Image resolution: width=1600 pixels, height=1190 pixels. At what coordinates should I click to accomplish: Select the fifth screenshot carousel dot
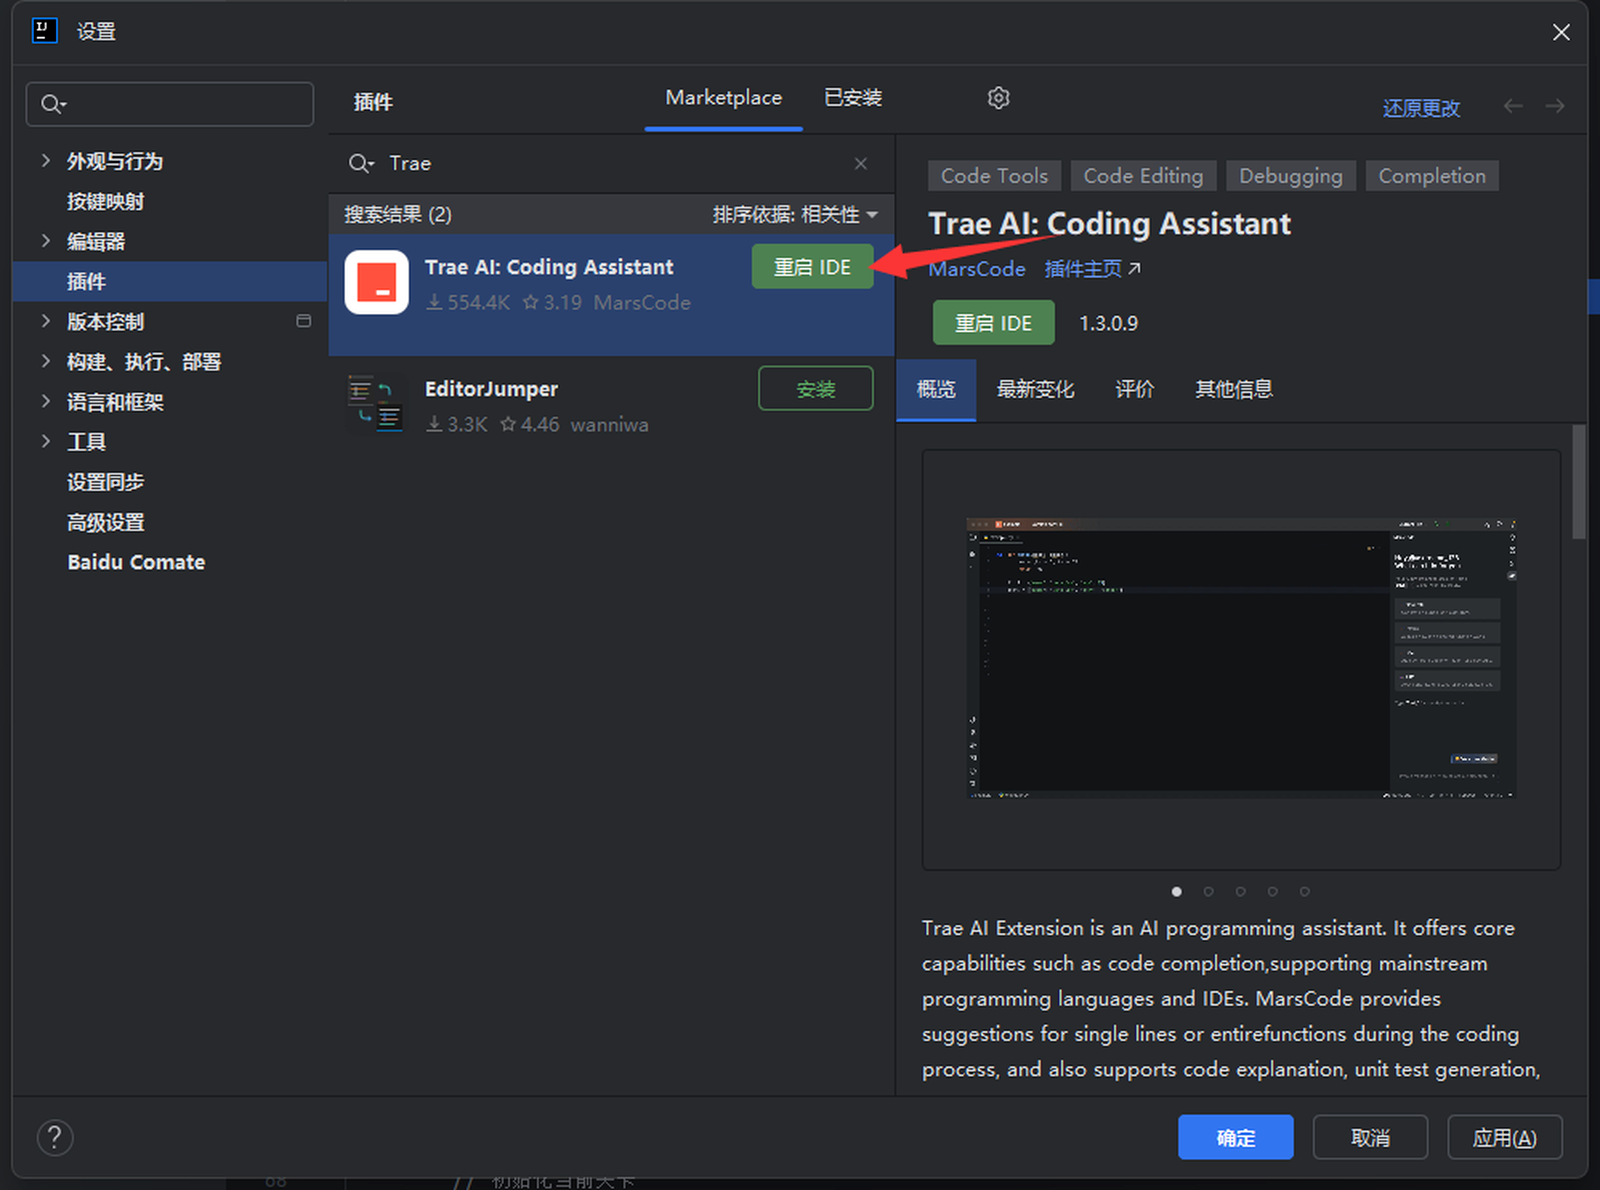click(1305, 891)
